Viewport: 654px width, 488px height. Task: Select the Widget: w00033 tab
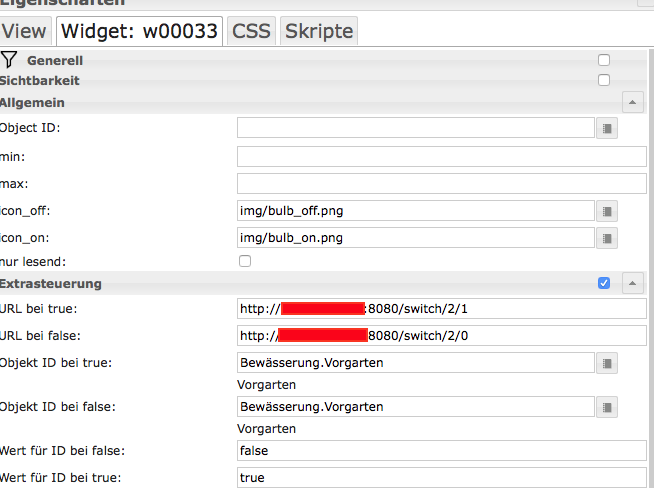[140, 31]
